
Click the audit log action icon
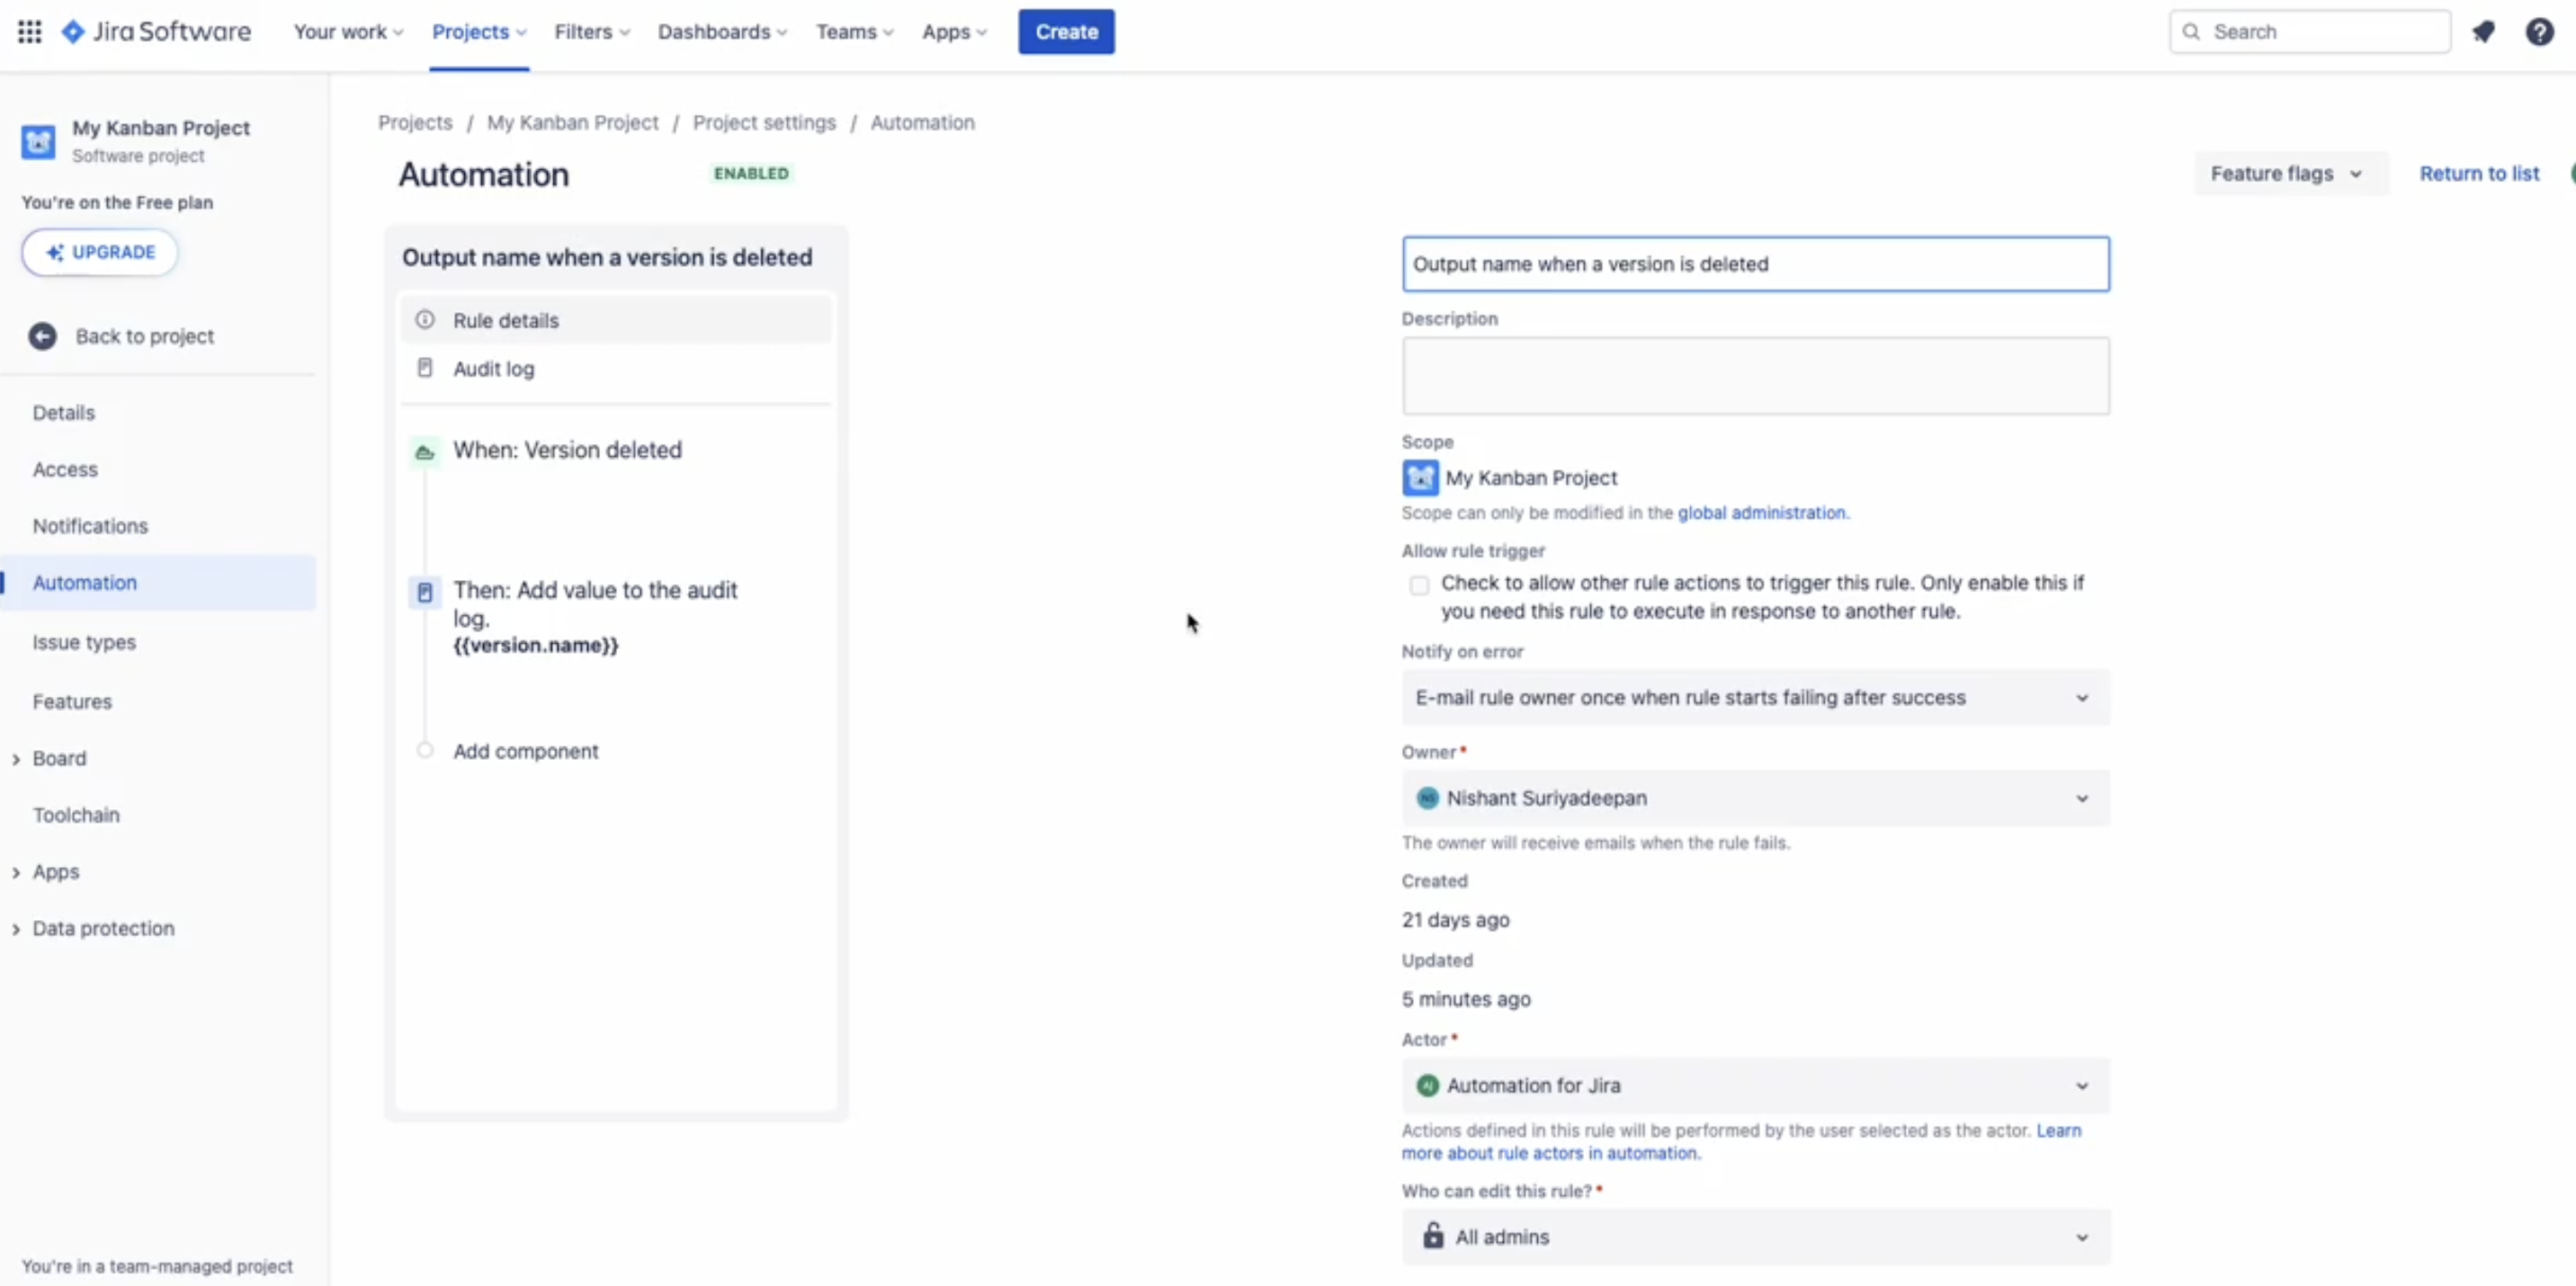[x=425, y=592]
